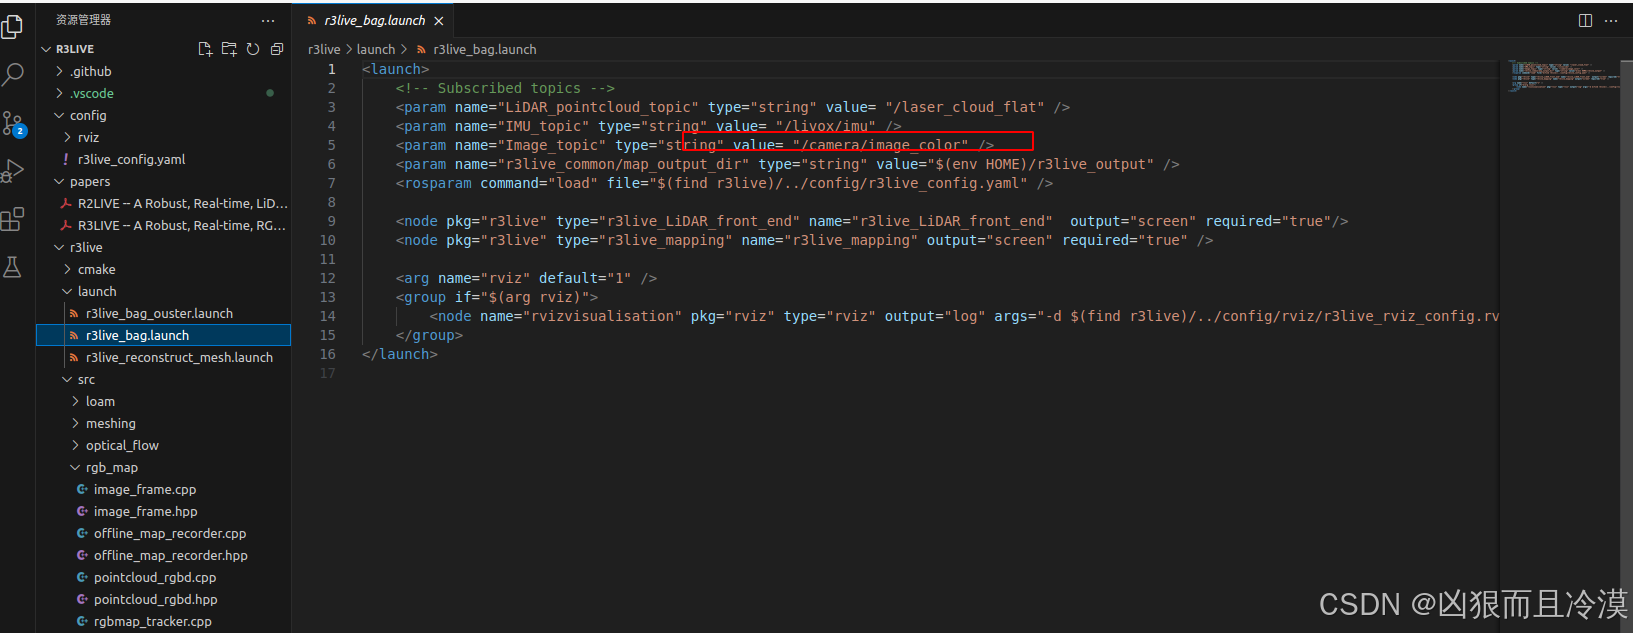Open image_frame.cpp file
1633x633 pixels.
pos(163,489)
